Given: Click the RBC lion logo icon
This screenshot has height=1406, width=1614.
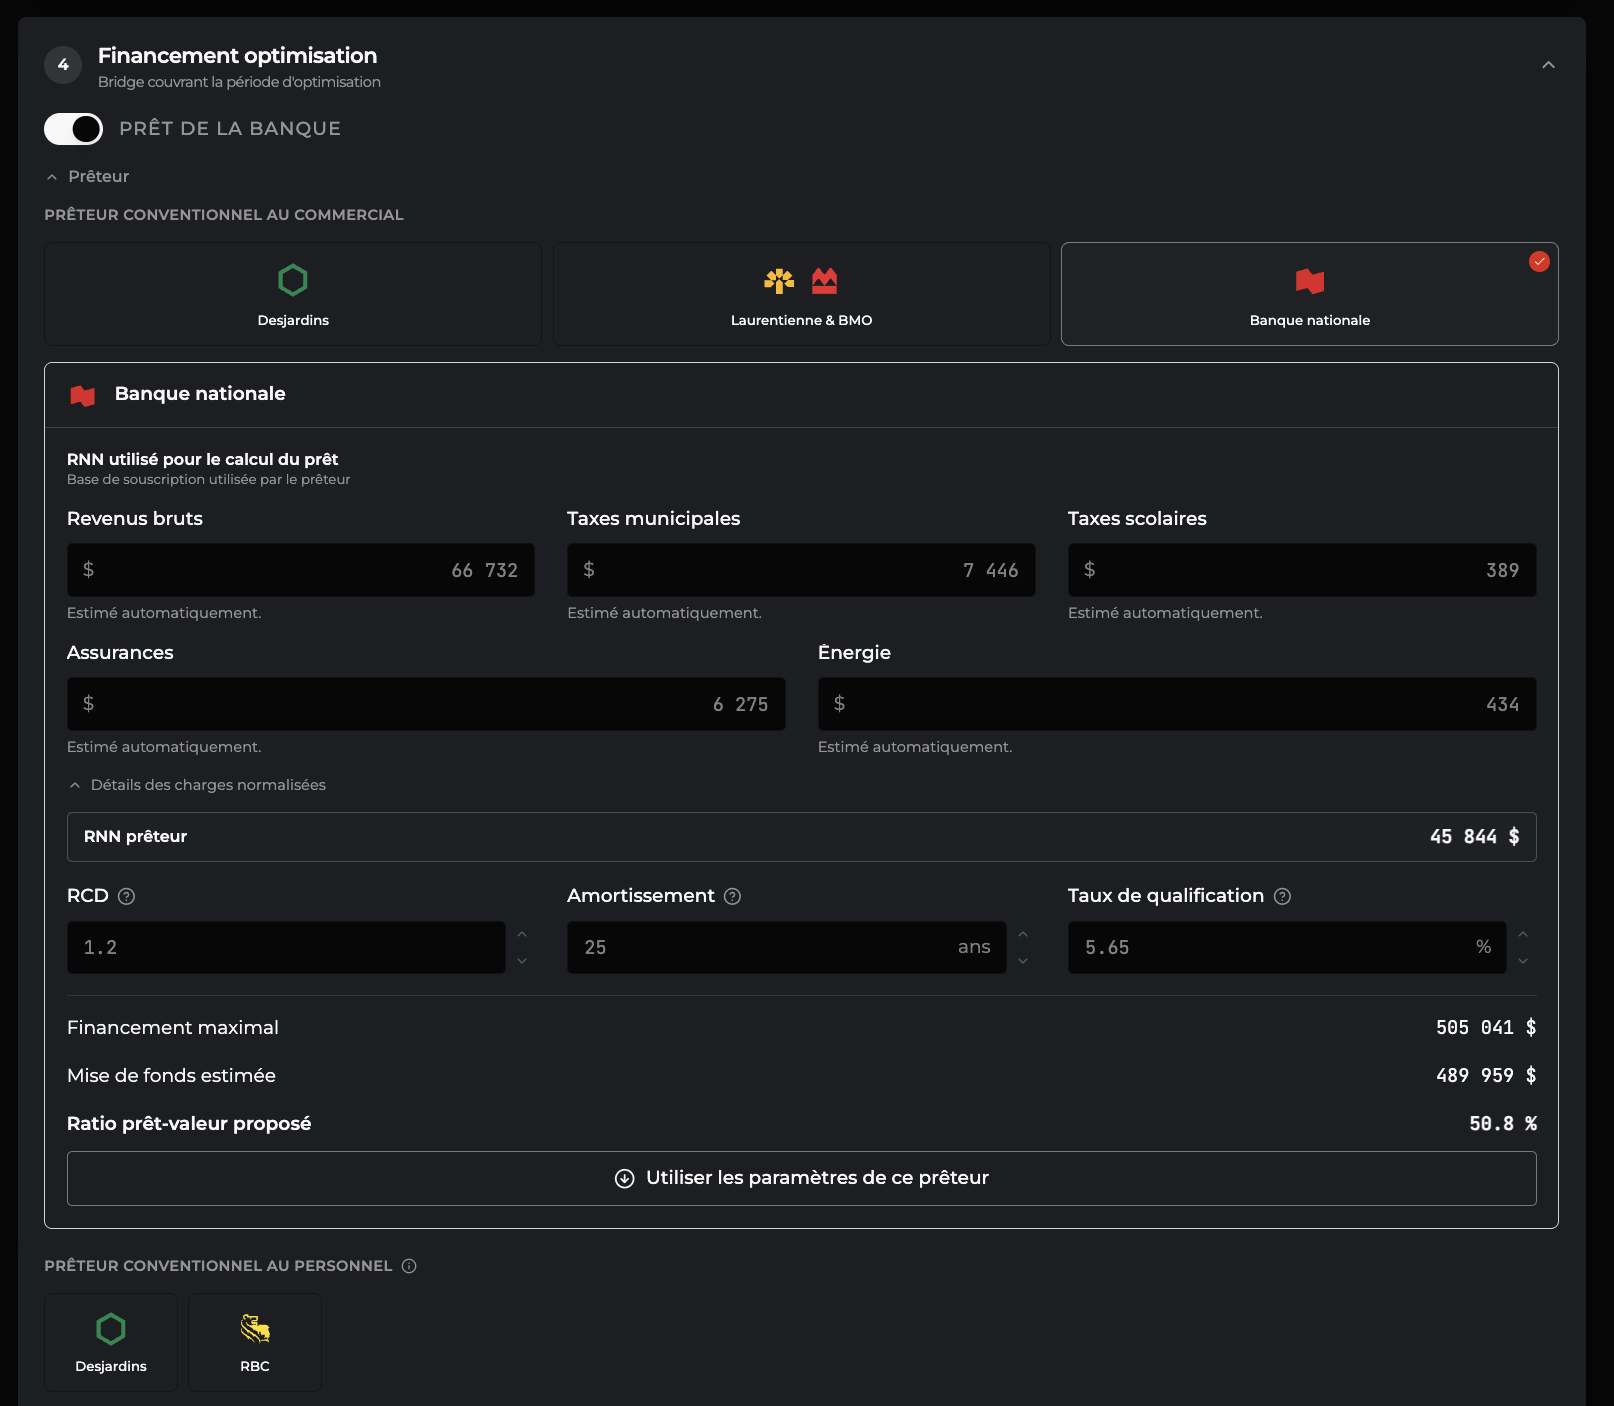Looking at the screenshot, I should pyautogui.click(x=255, y=1329).
